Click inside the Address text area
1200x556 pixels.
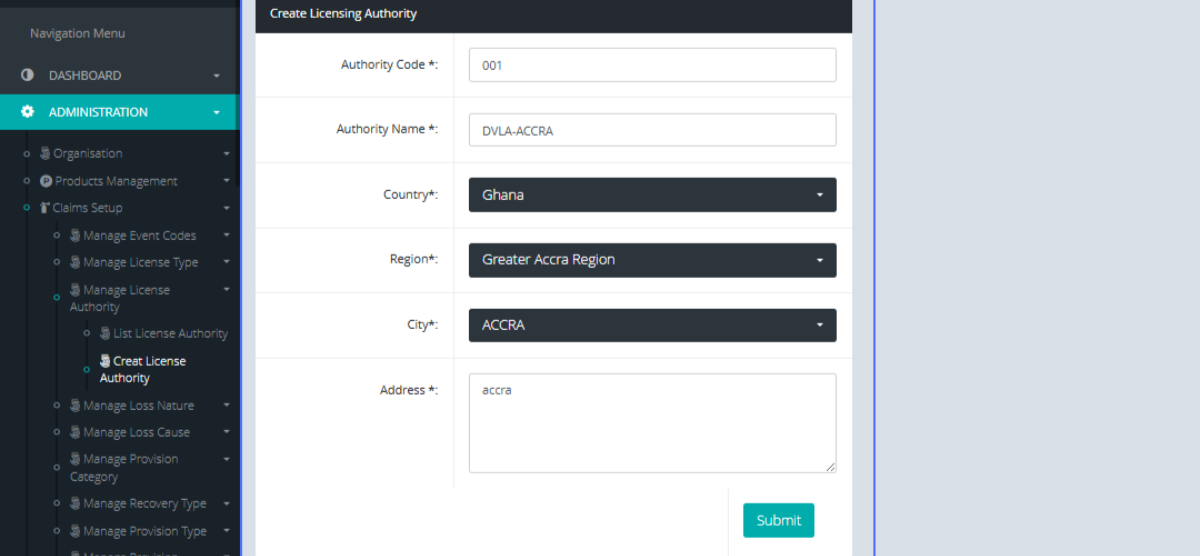tap(652, 422)
